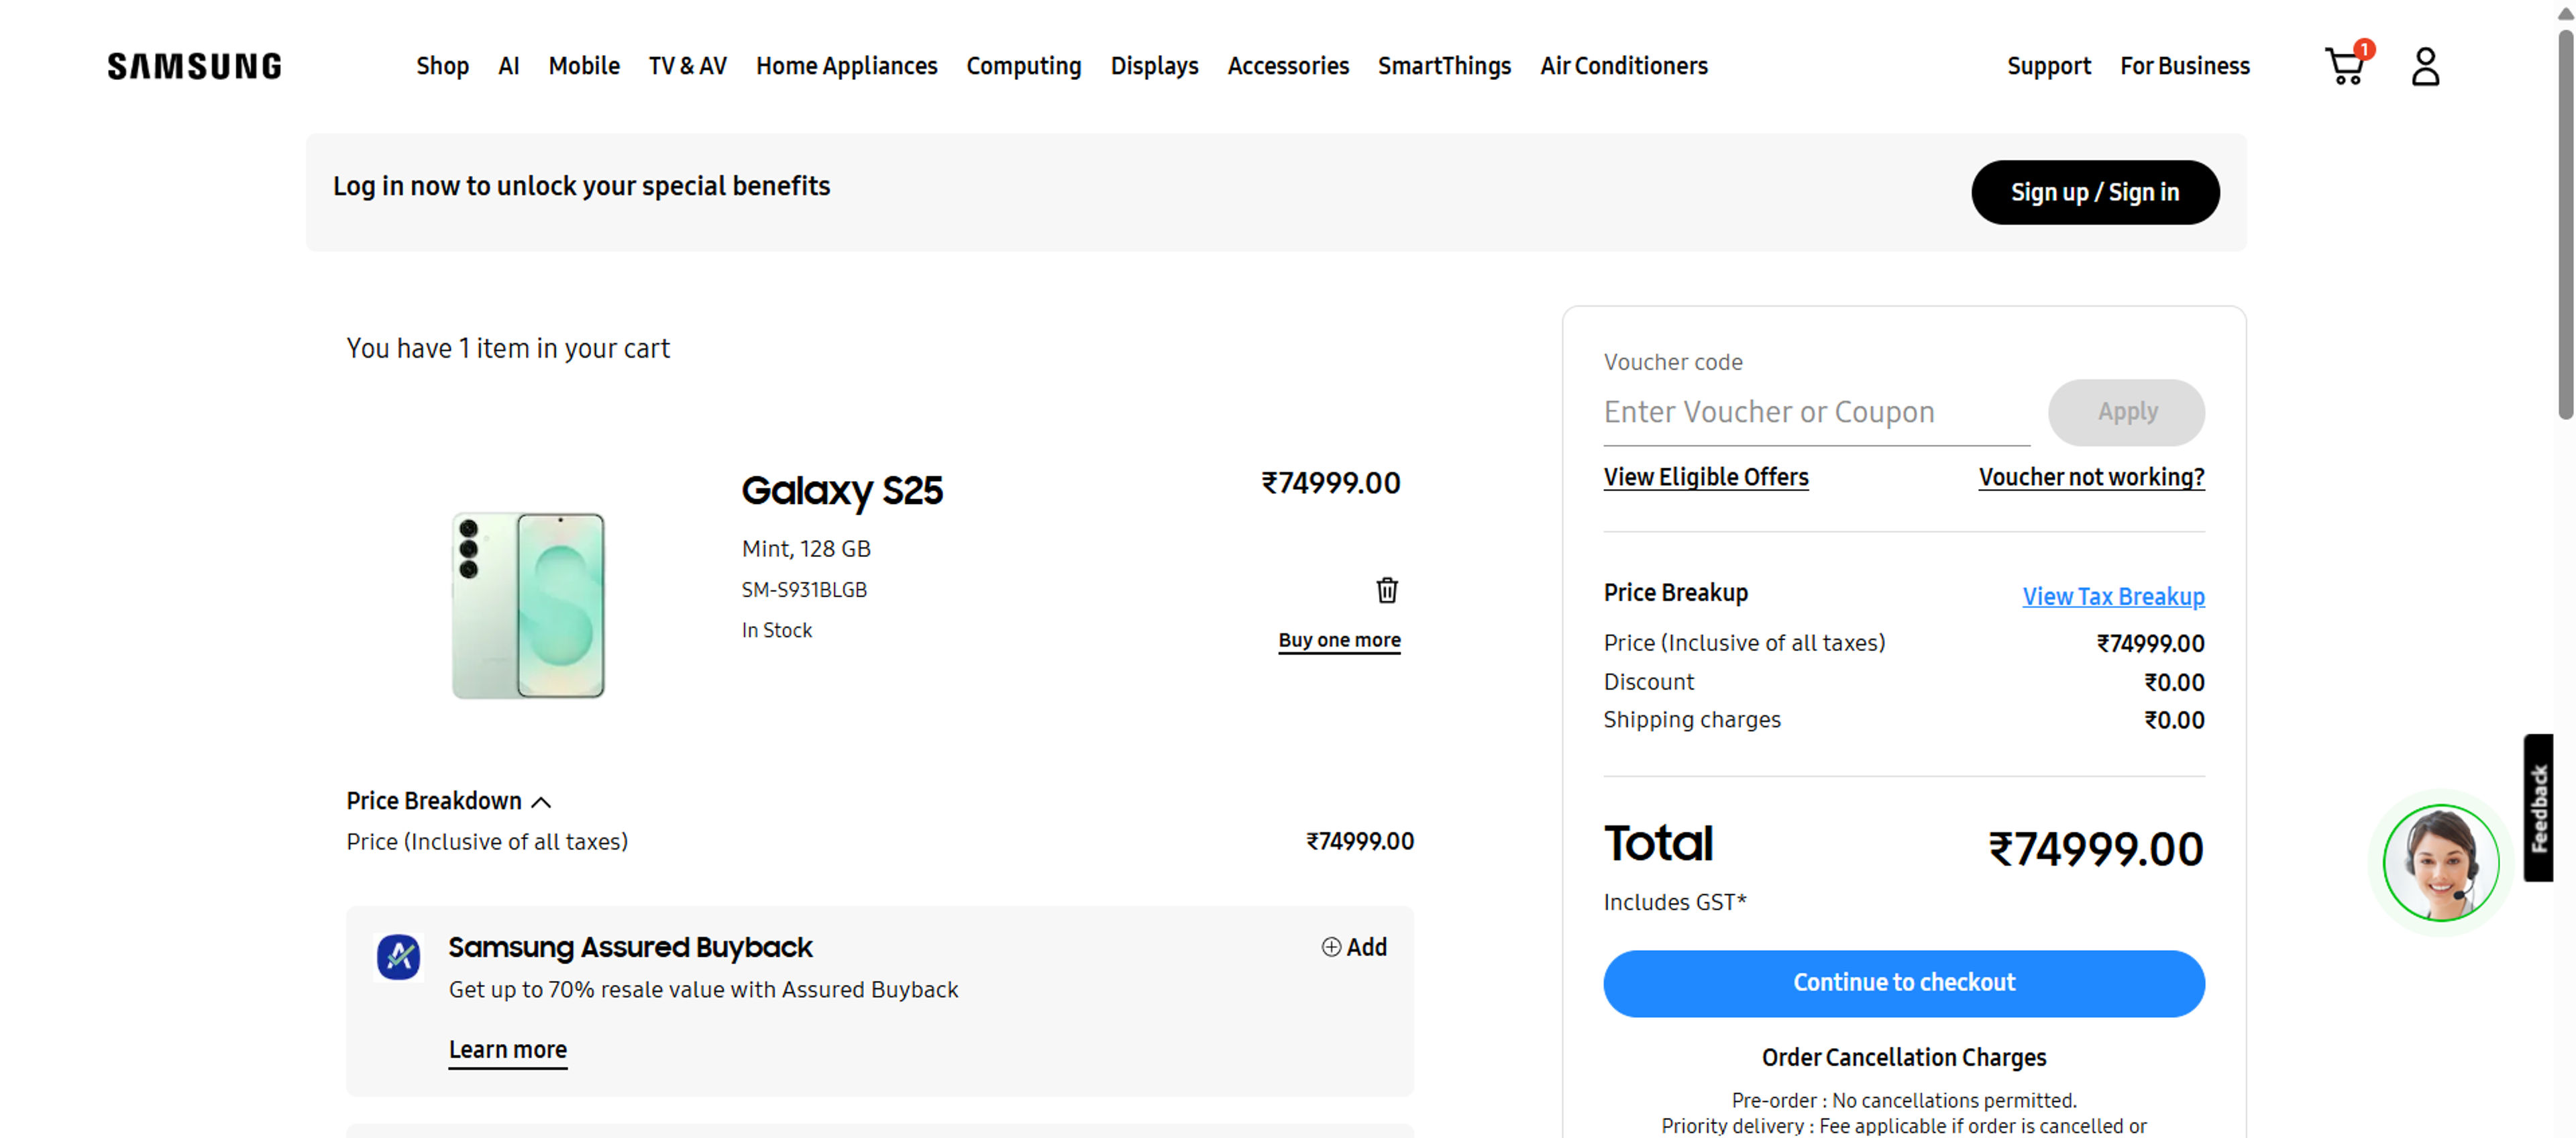Viewport: 2576px width, 1138px height.
Task: Go to Support page
Action: (2048, 66)
